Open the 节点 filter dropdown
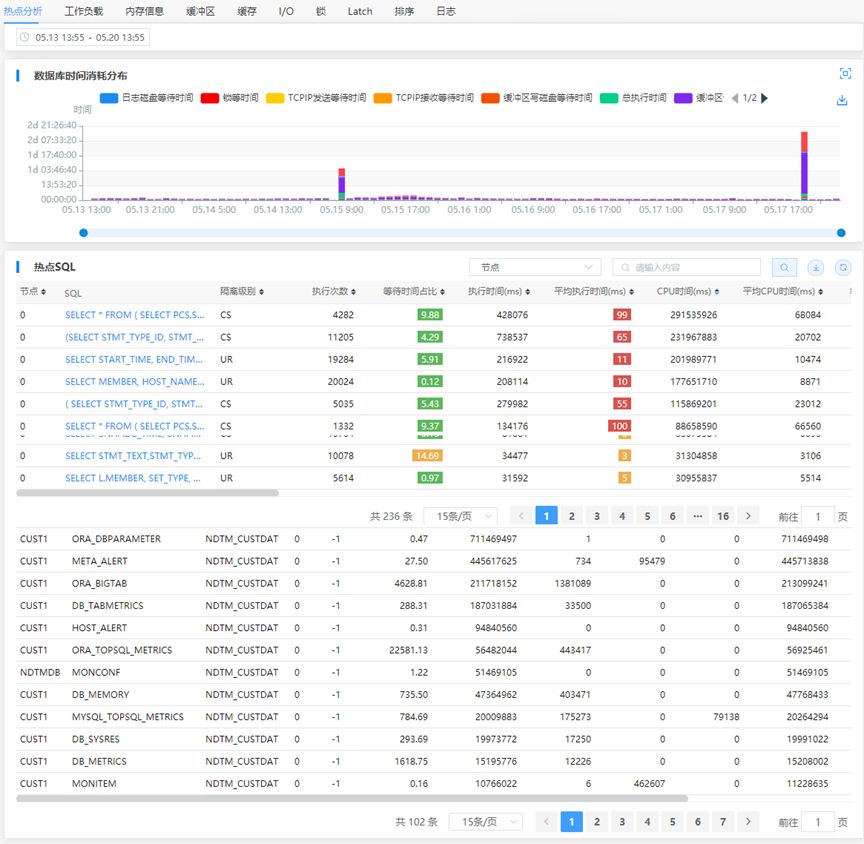864x844 pixels. tap(534, 267)
